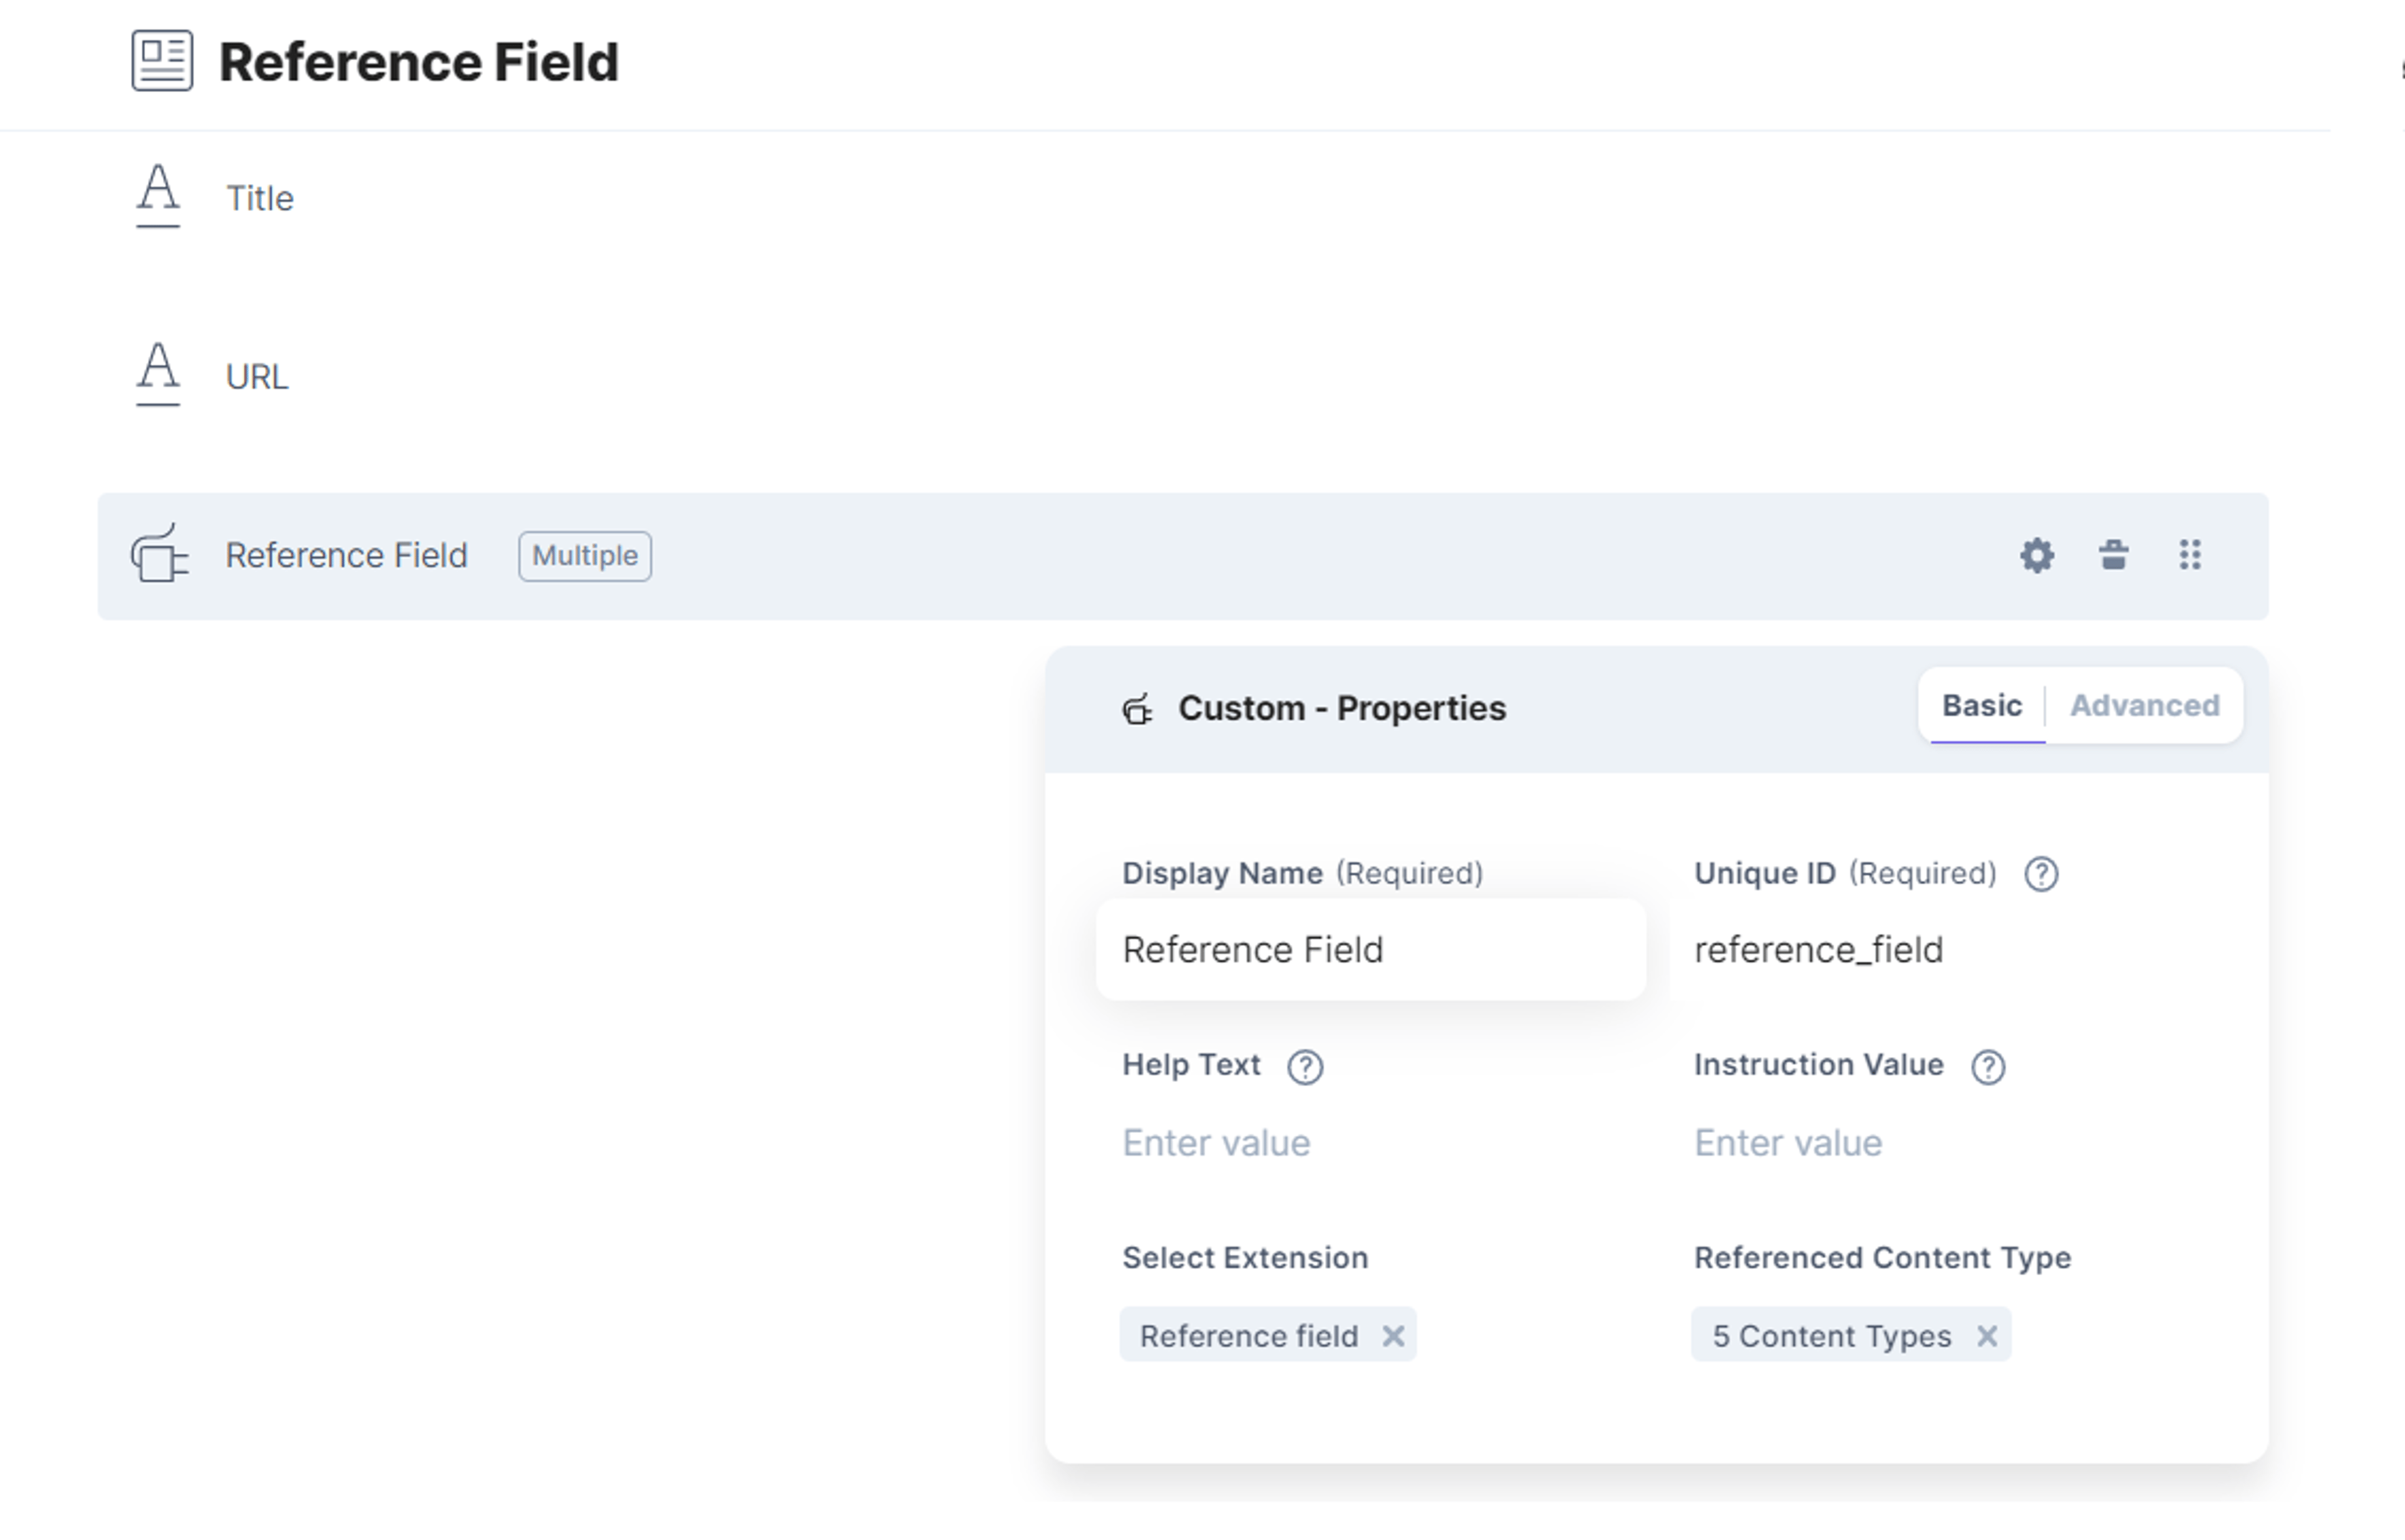The height and width of the screenshot is (1540, 2405).
Task: Open Instruction Value help icon
Action: pyautogui.click(x=1988, y=1067)
